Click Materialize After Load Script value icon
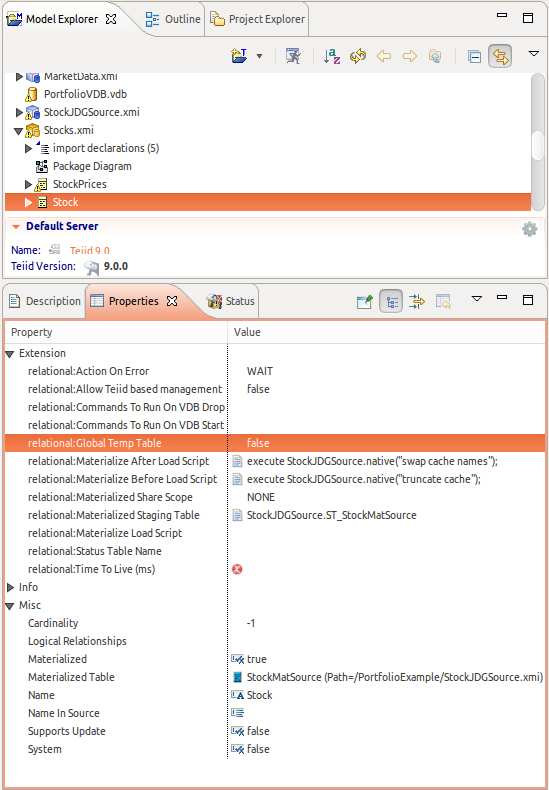Viewport: 549px width, 790px height. 238,462
